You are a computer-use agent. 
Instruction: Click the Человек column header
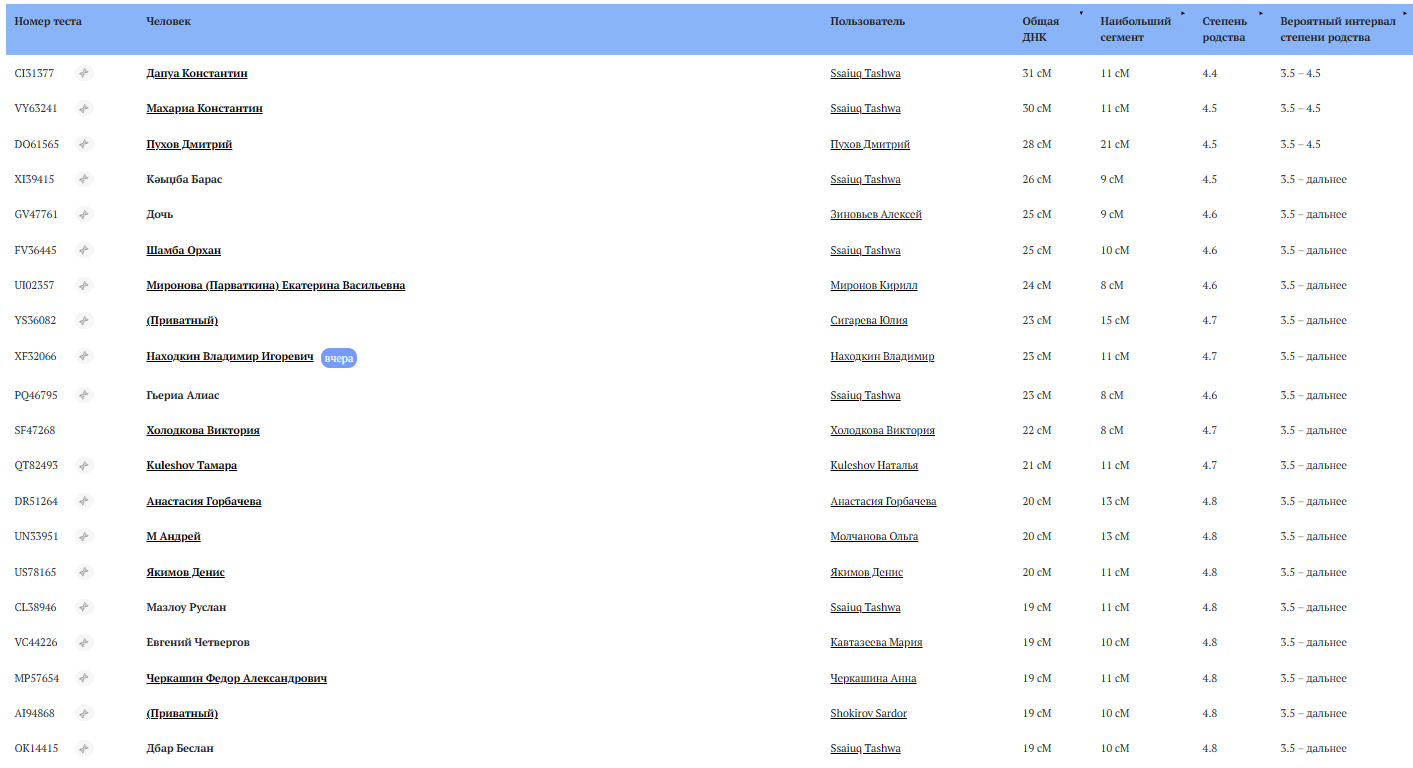pos(168,21)
